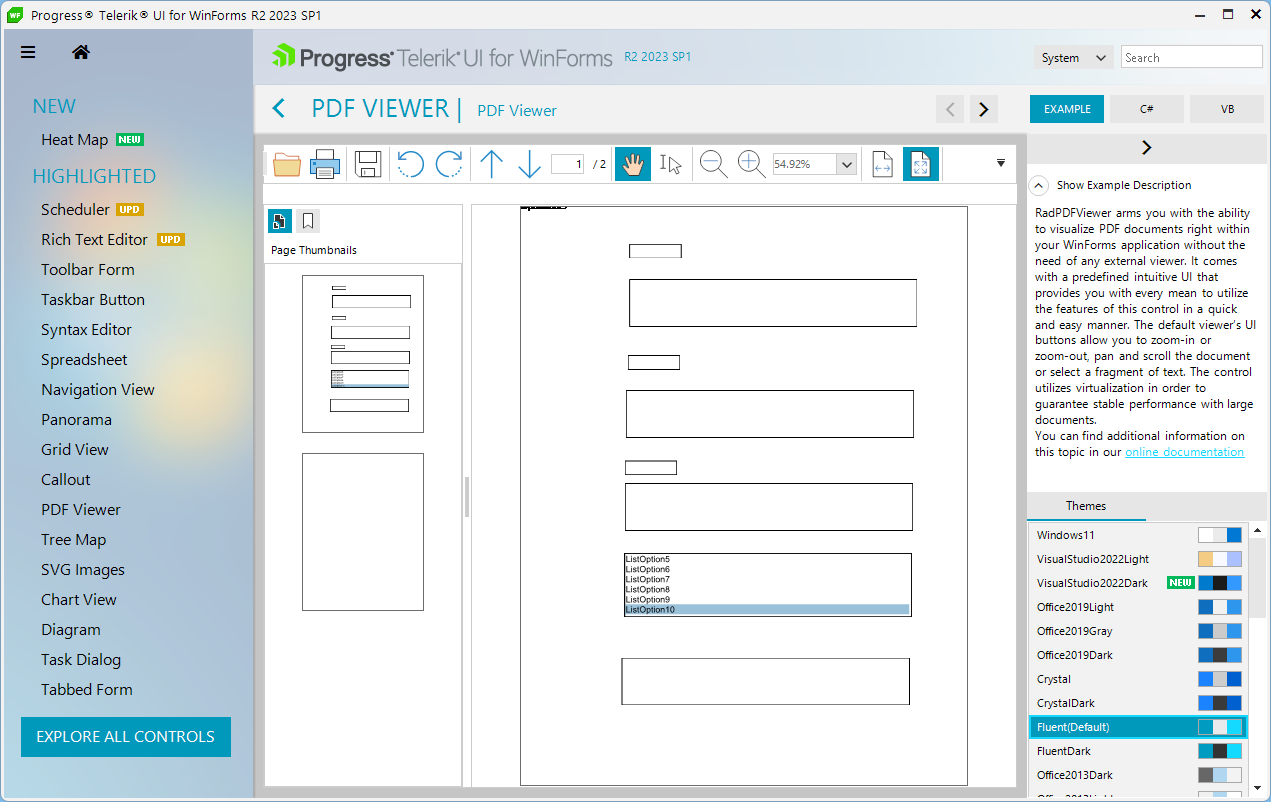The height and width of the screenshot is (802, 1271).
Task: Open Diagram example
Action: coord(70,630)
